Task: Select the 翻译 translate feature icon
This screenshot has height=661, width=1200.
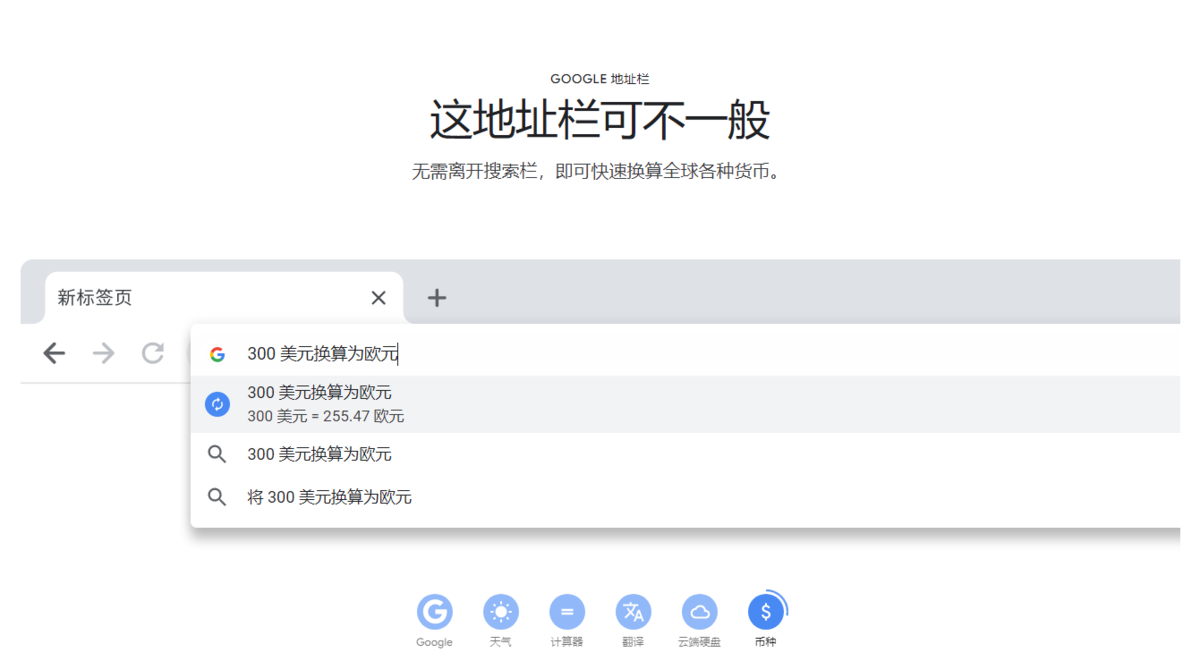Action: tap(633, 613)
